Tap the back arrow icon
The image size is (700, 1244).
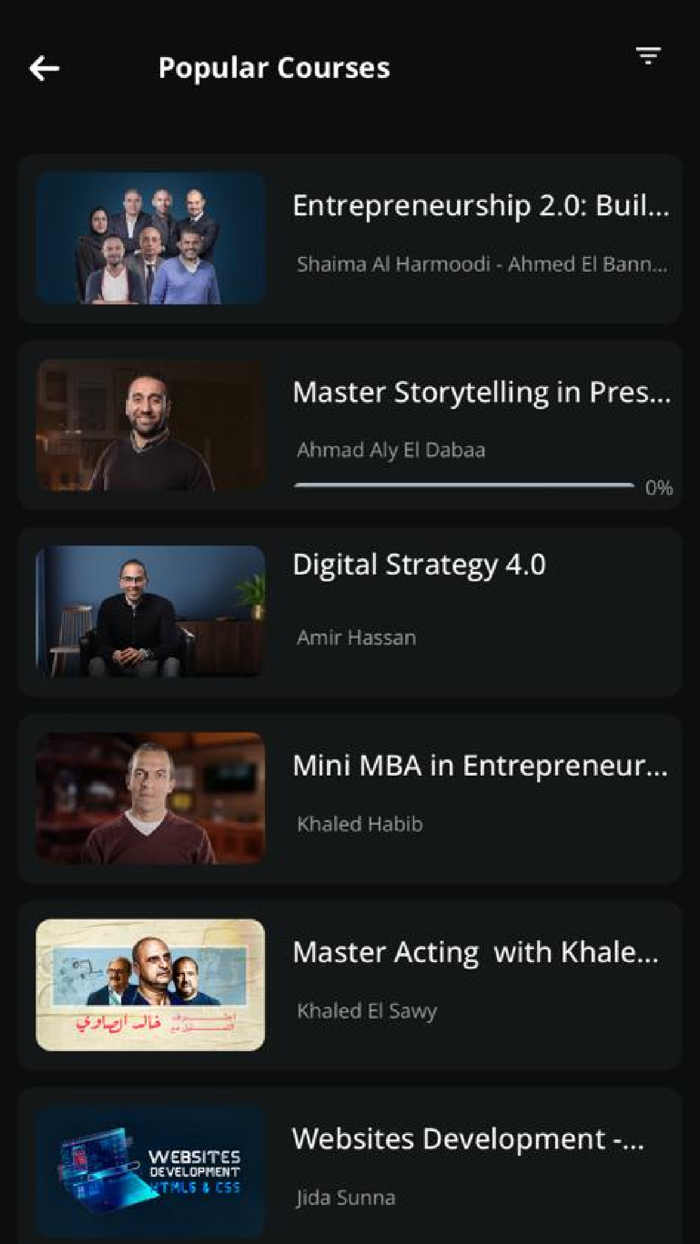click(x=44, y=68)
